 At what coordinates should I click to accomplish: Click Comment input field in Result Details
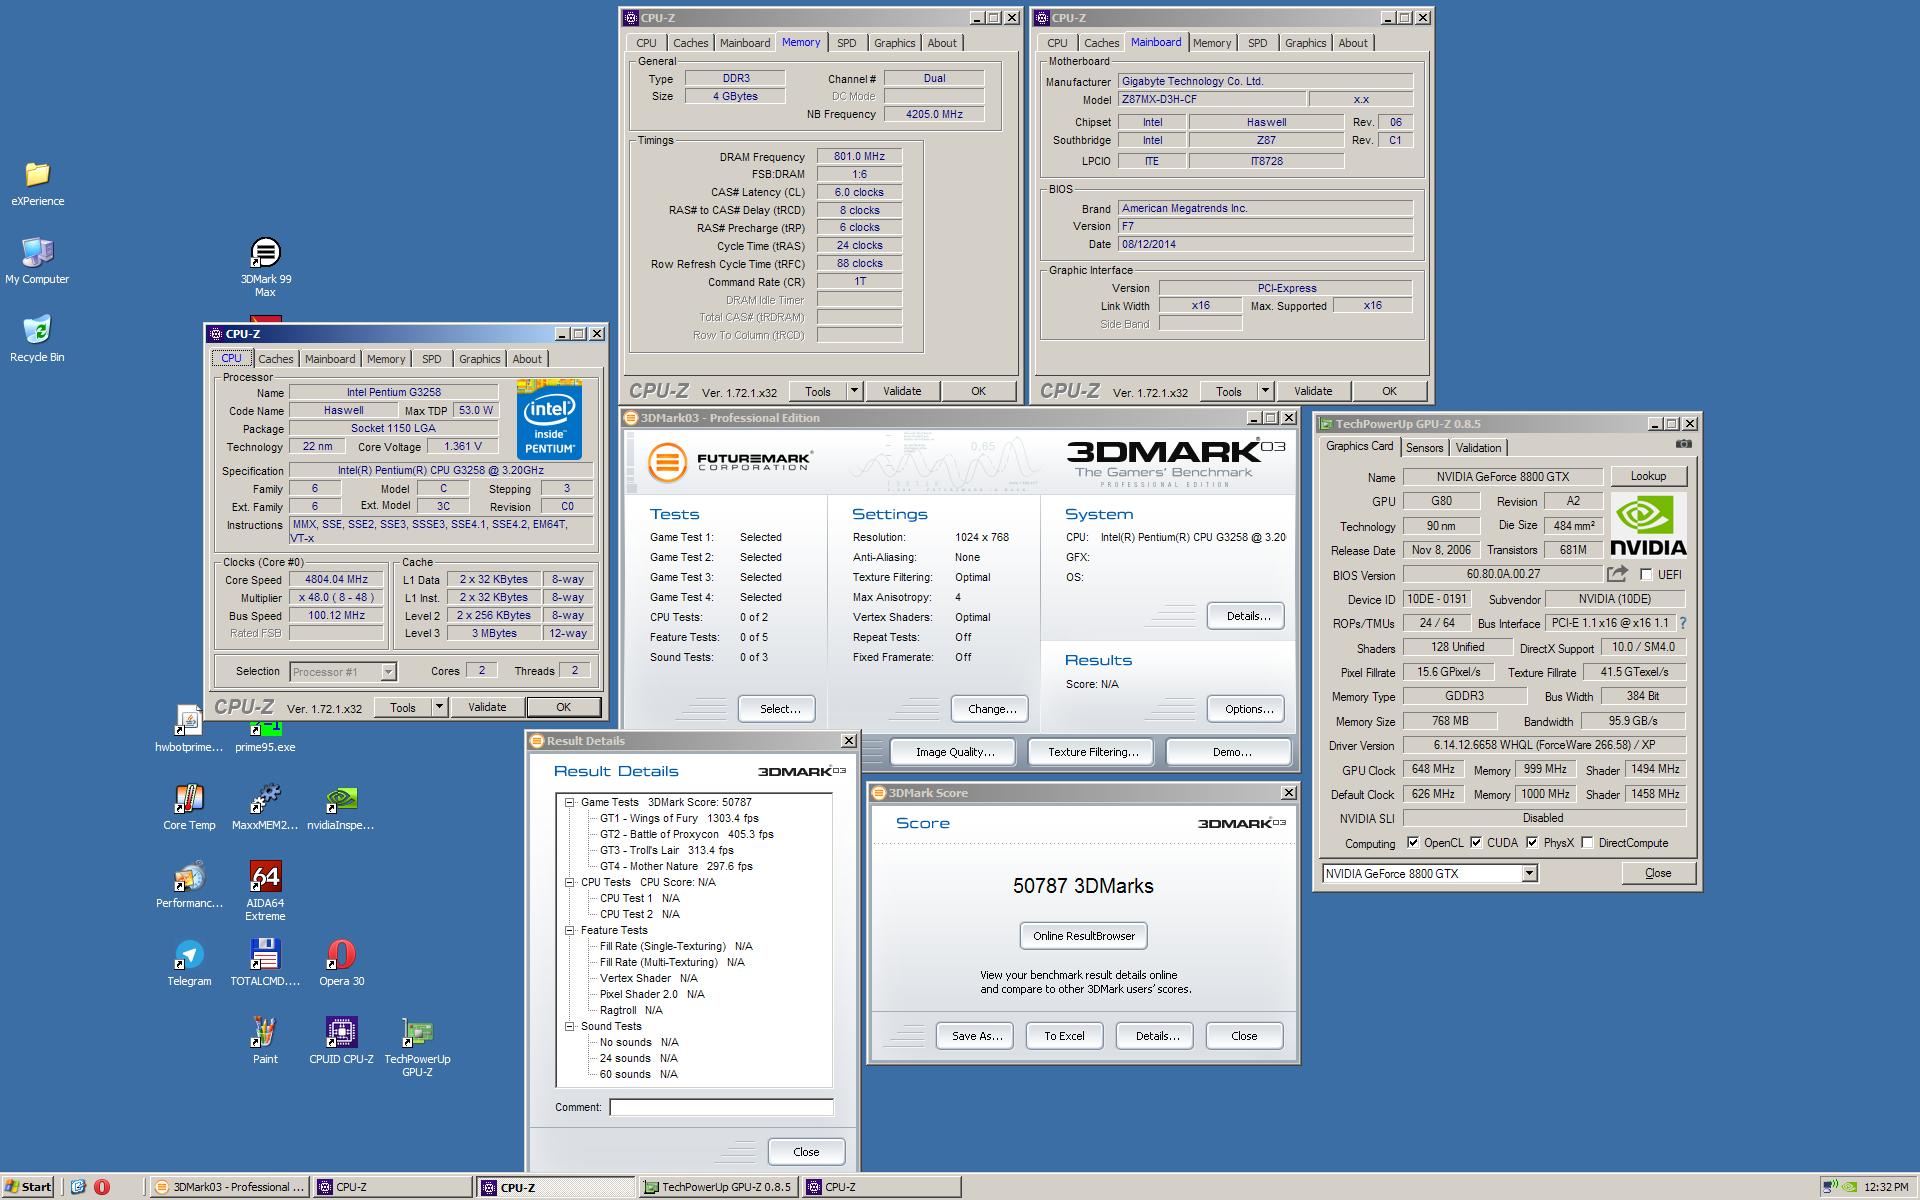pyautogui.click(x=721, y=1107)
